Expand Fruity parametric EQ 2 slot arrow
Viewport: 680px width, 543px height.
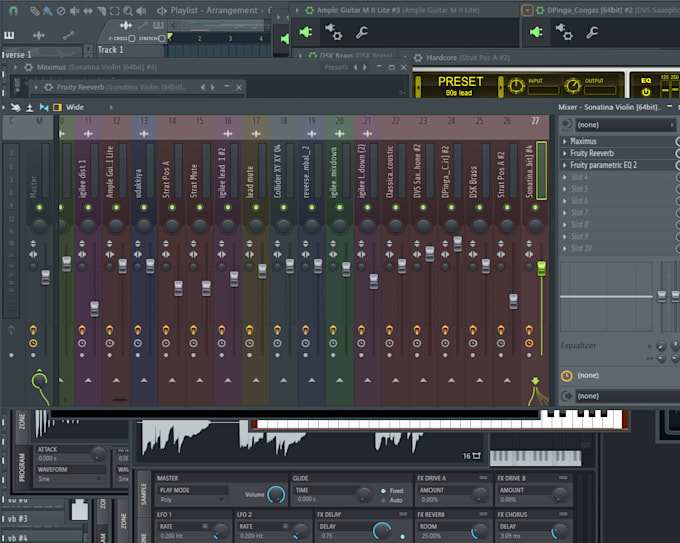565,165
